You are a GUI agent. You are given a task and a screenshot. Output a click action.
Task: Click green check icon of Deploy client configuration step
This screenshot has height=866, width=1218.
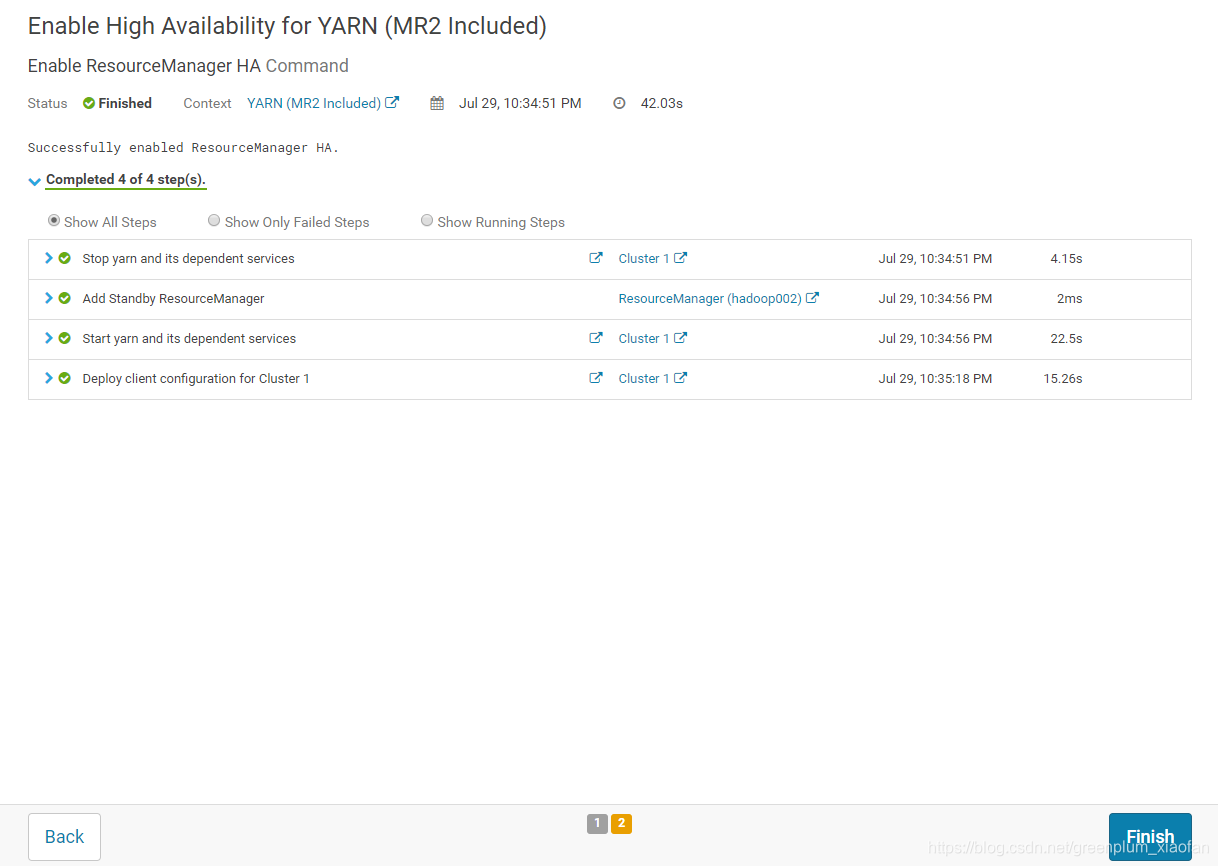tap(65, 378)
